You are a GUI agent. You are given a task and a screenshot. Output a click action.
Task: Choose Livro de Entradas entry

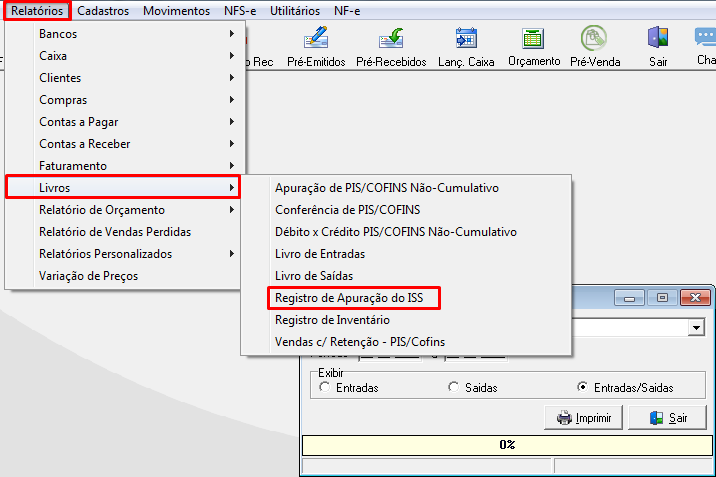tap(320, 254)
